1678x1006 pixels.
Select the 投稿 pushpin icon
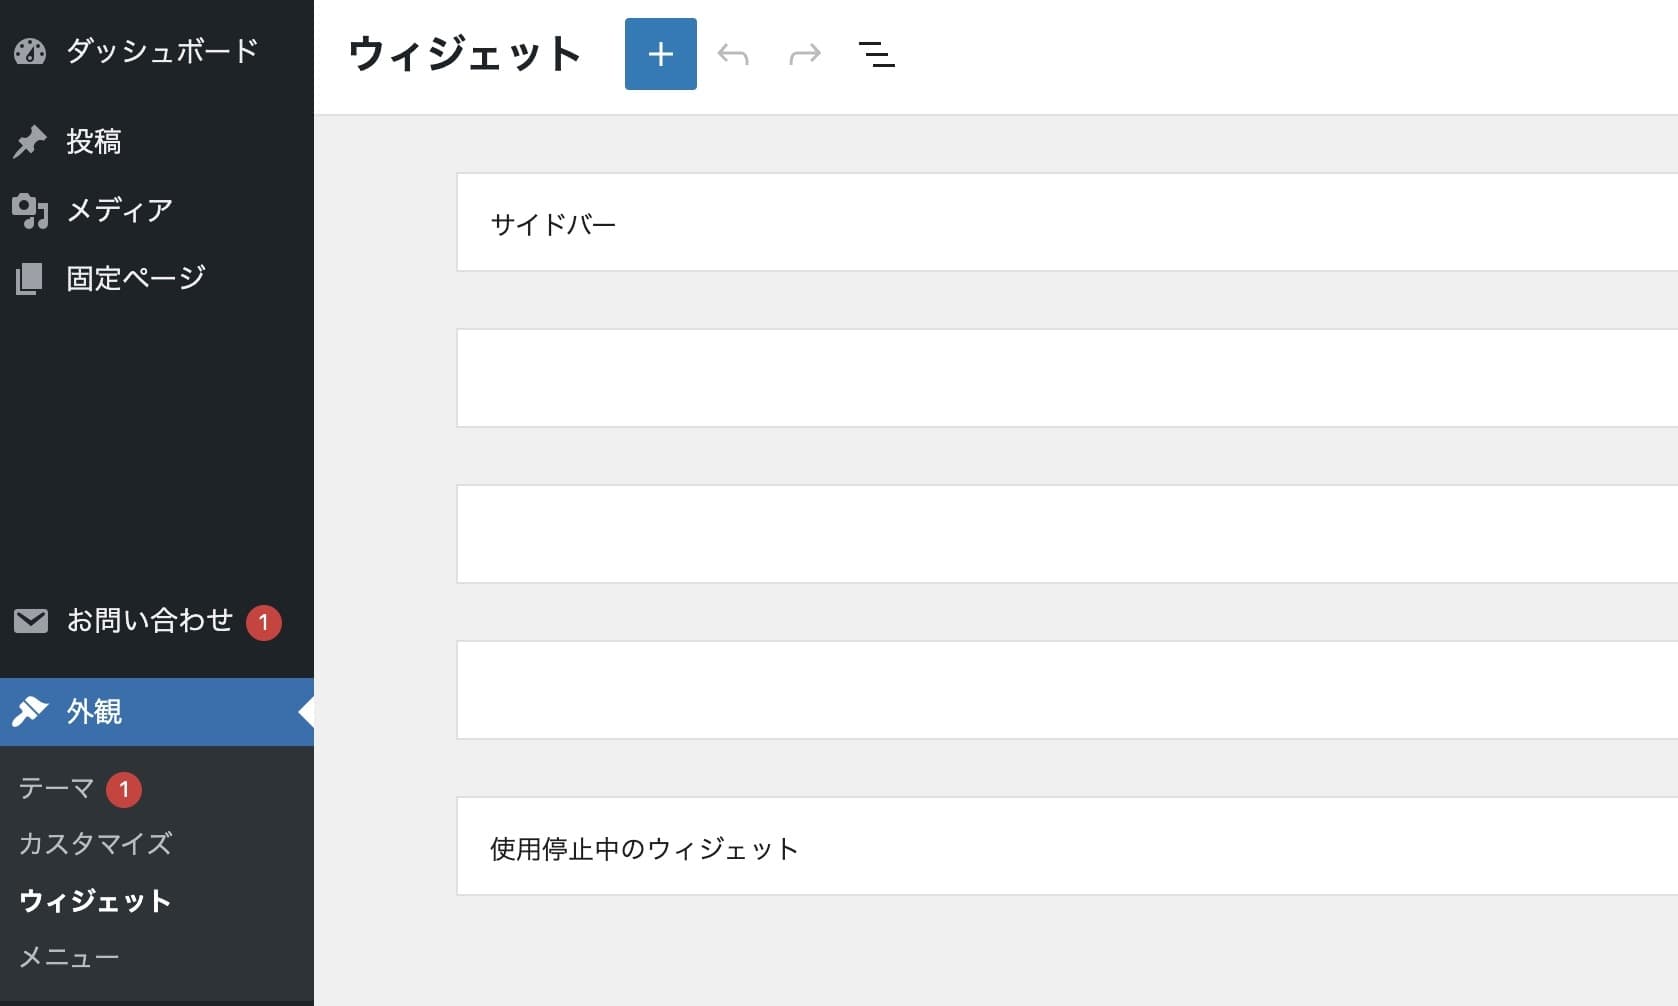(31, 140)
